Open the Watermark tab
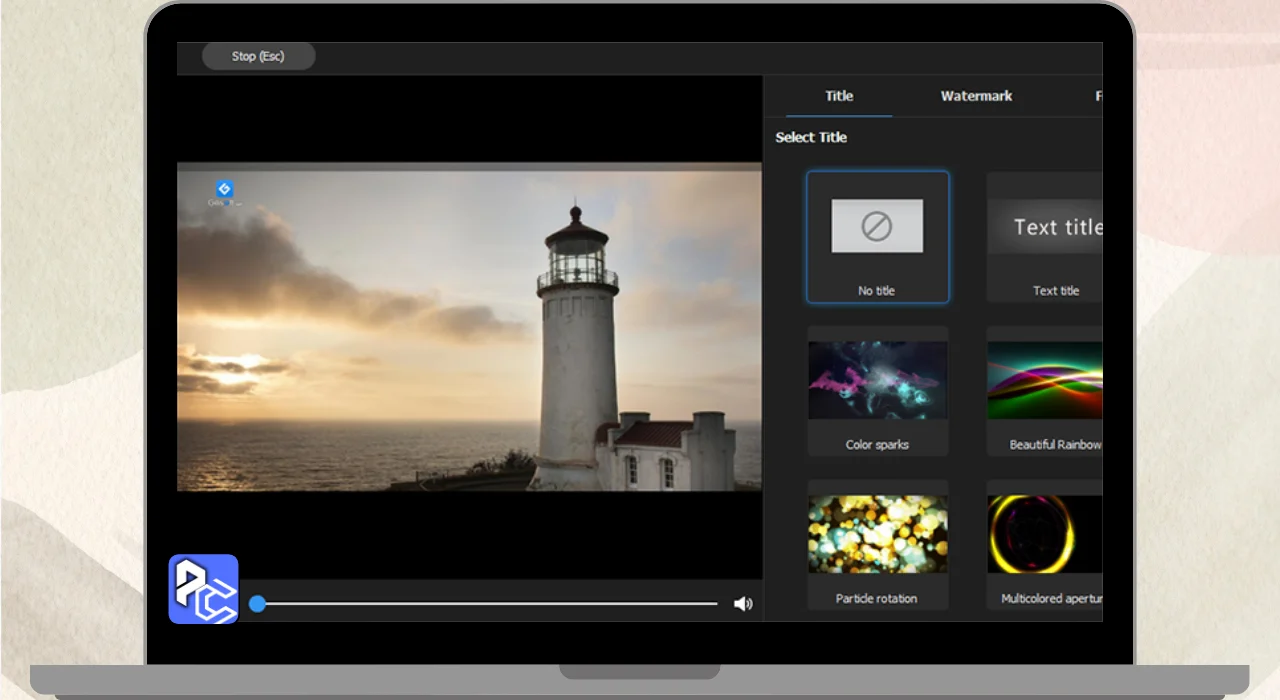The width and height of the screenshot is (1280, 700). [976, 96]
